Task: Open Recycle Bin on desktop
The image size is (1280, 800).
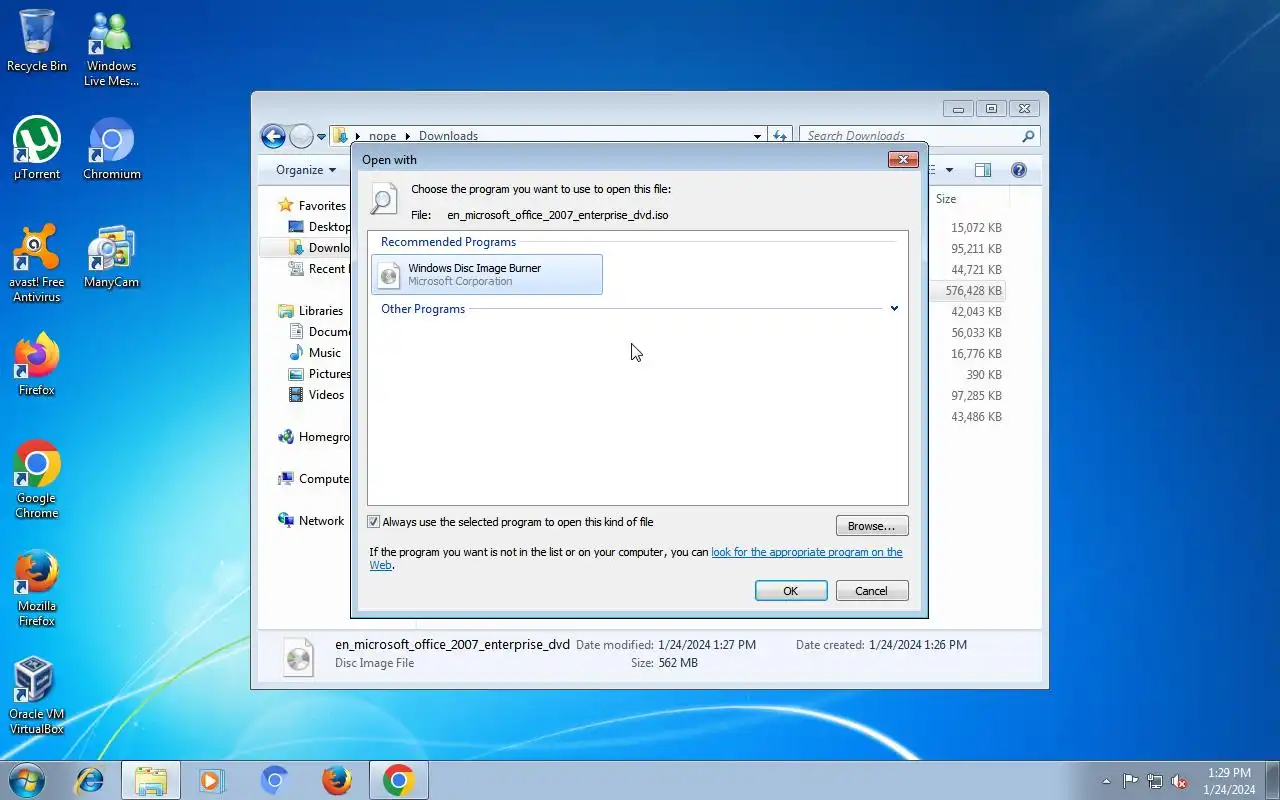Action: point(37,41)
